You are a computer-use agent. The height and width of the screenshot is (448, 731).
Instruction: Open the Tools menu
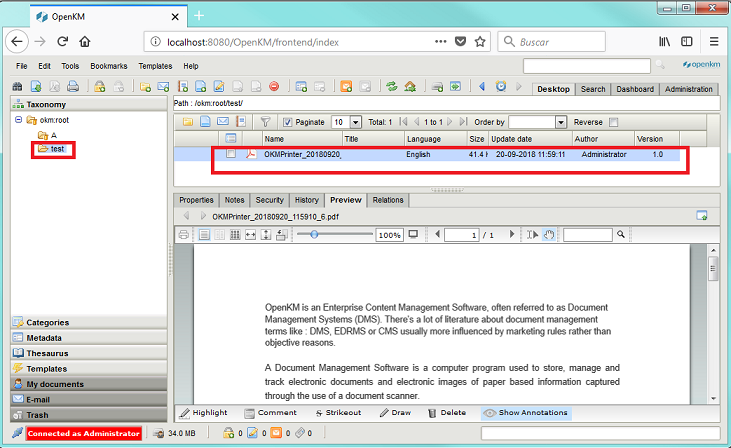pyautogui.click(x=70, y=66)
